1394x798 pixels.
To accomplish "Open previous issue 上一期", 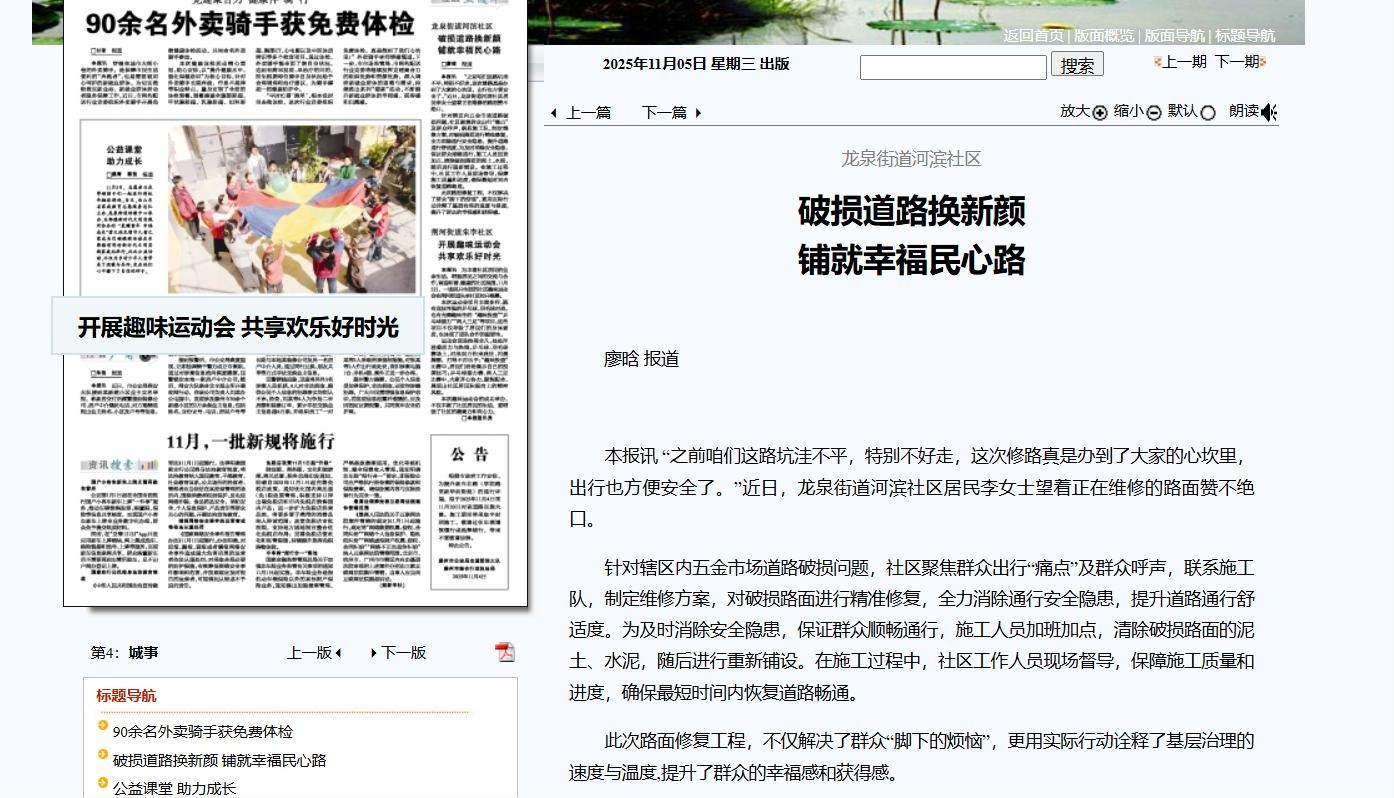I will point(1184,62).
